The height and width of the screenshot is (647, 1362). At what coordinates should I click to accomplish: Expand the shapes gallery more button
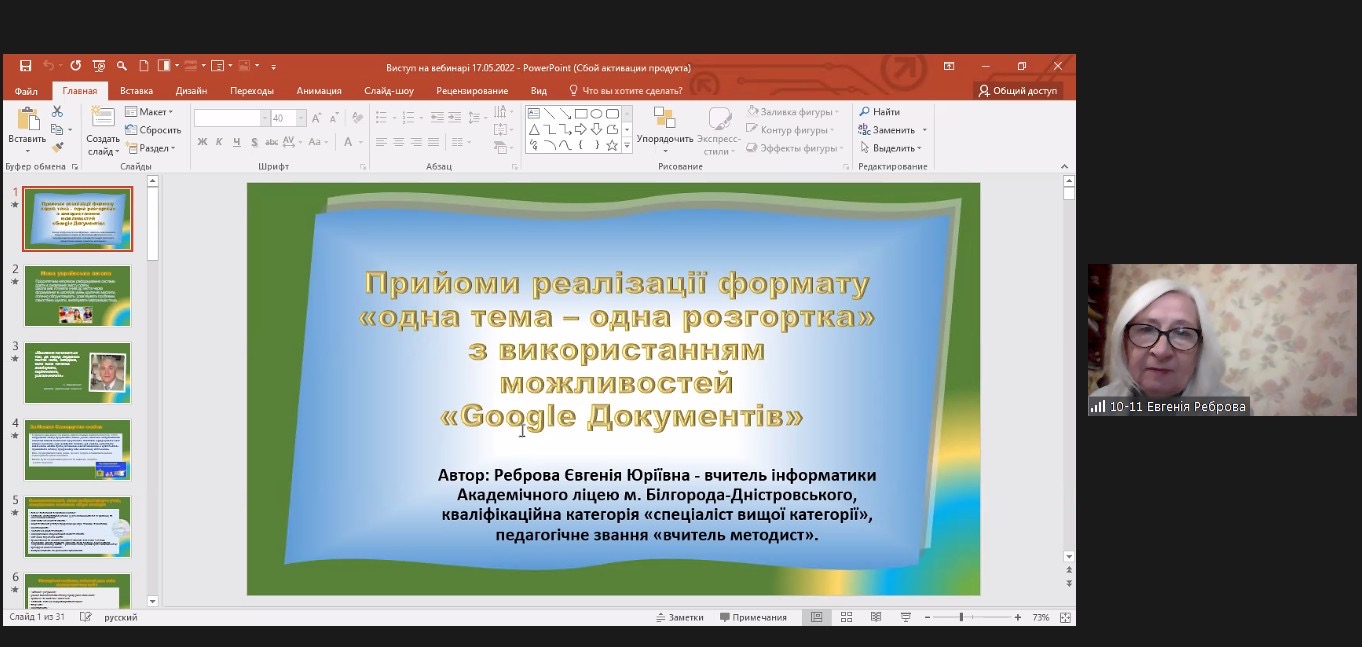pos(627,146)
